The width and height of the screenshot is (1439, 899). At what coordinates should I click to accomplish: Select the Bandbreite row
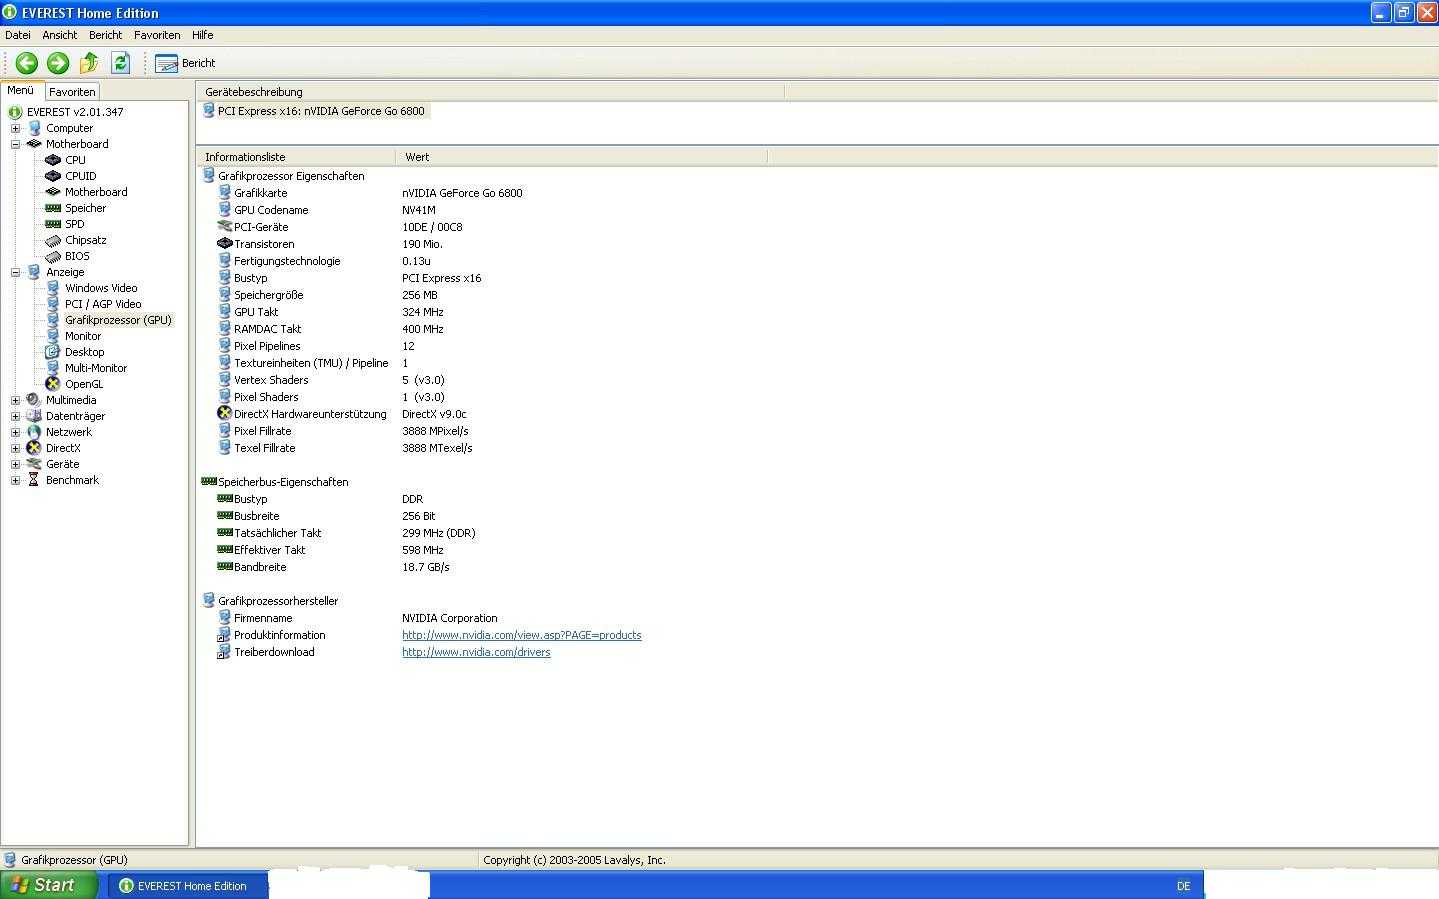tap(260, 567)
